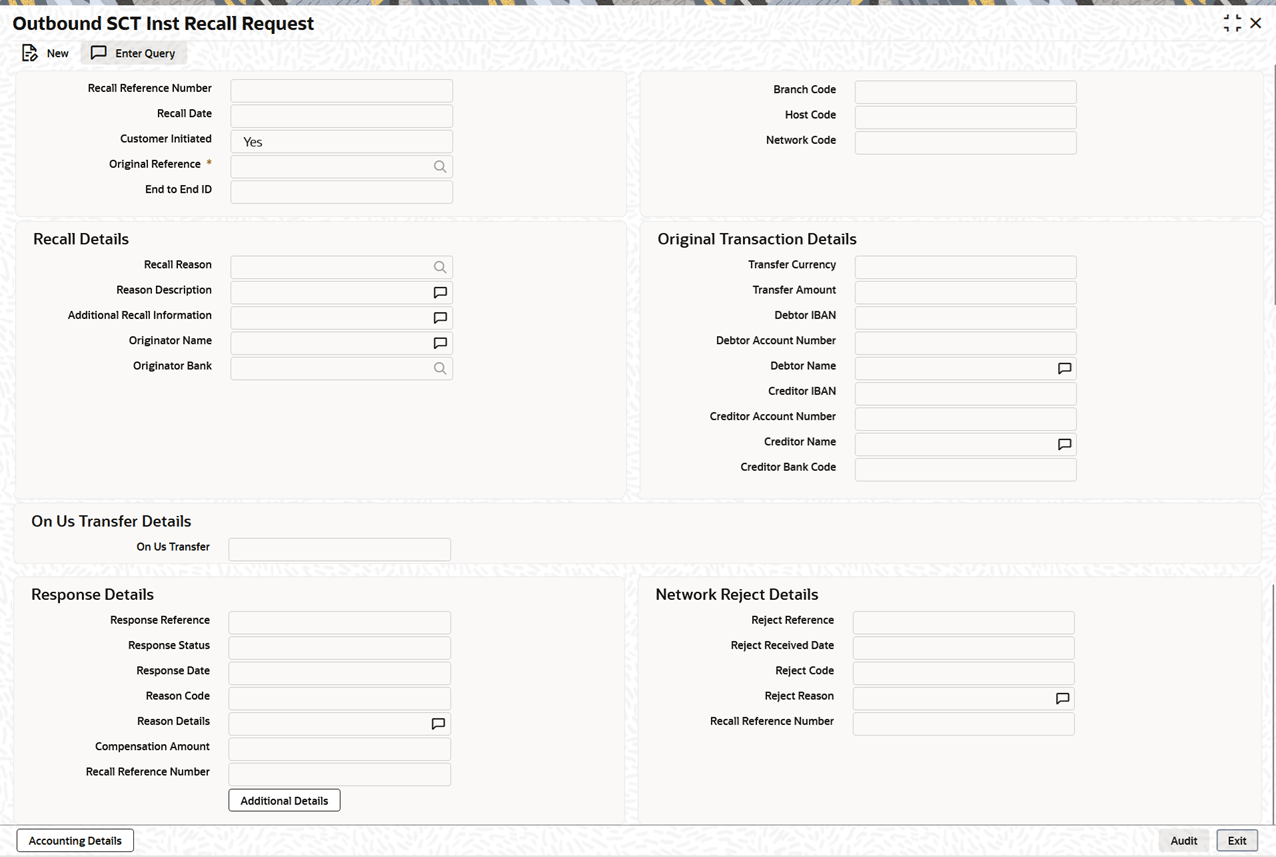Click the Compensation Amount field
Viewport: 1276px width, 857px height.
click(339, 749)
